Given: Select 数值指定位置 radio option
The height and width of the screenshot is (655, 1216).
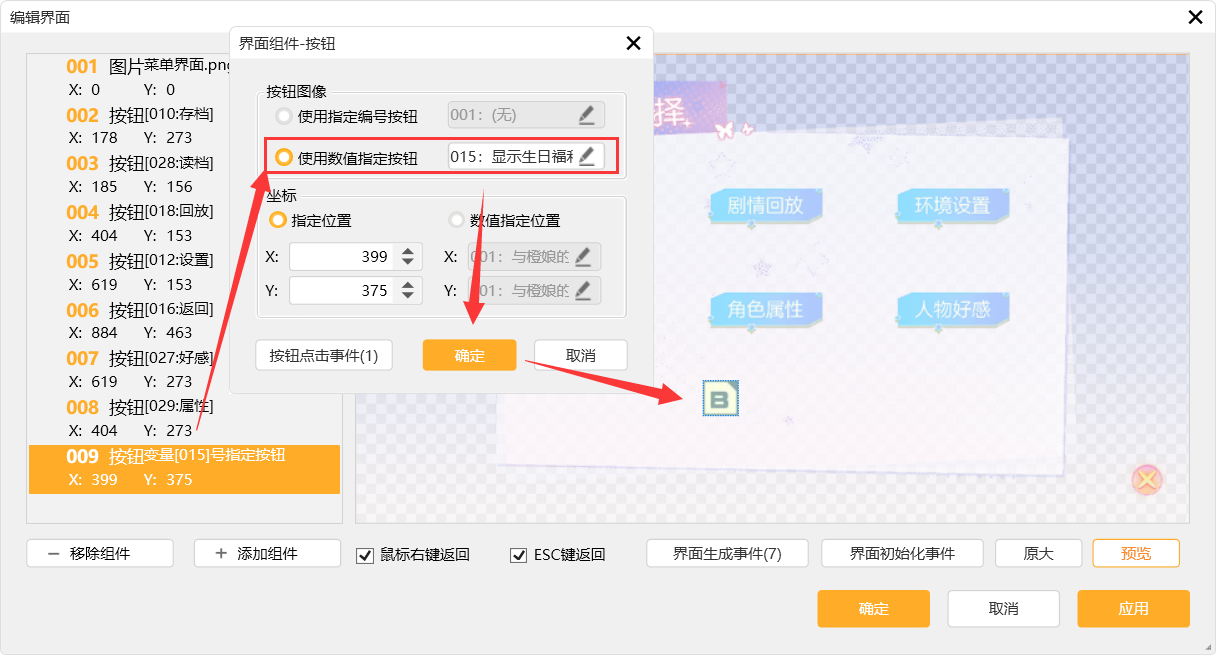Looking at the screenshot, I should (x=457, y=220).
